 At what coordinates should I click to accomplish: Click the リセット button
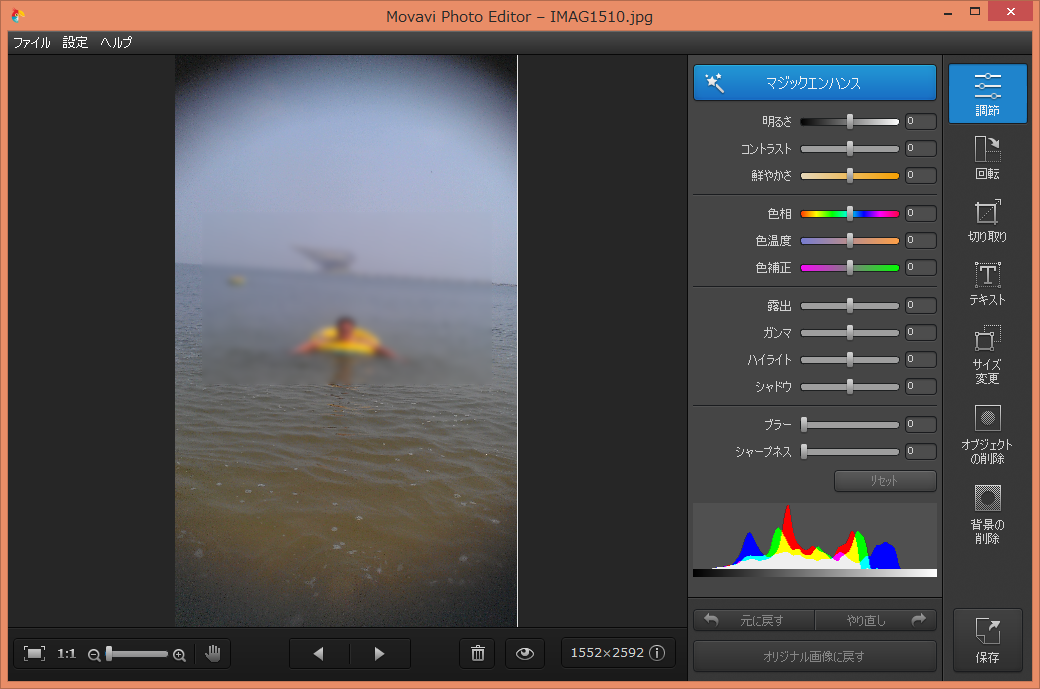885,481
